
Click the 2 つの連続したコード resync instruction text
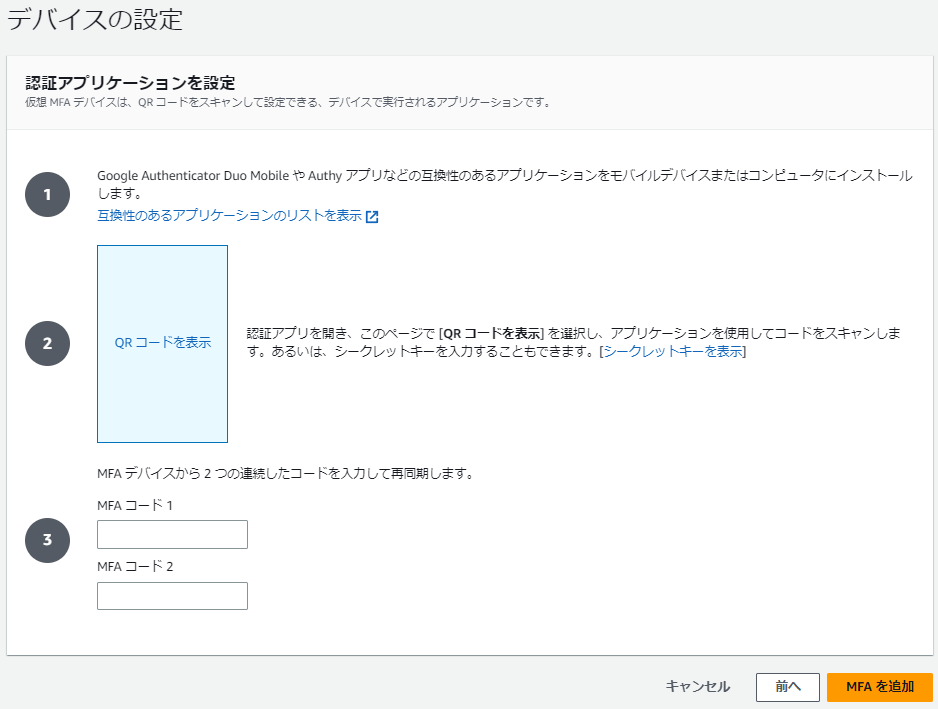click(x=285, y=473)
